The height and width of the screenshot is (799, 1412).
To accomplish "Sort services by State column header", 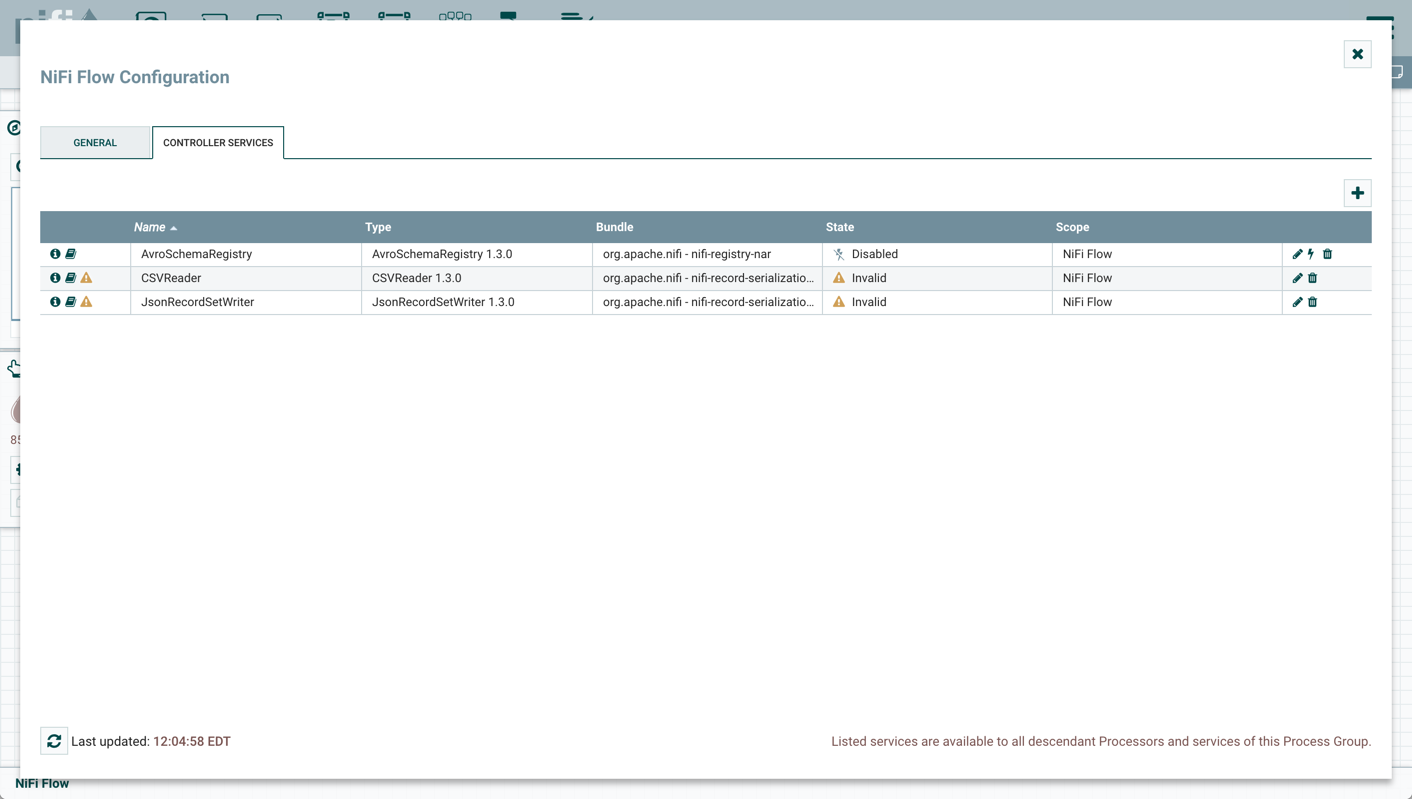I will coord(840,227).
